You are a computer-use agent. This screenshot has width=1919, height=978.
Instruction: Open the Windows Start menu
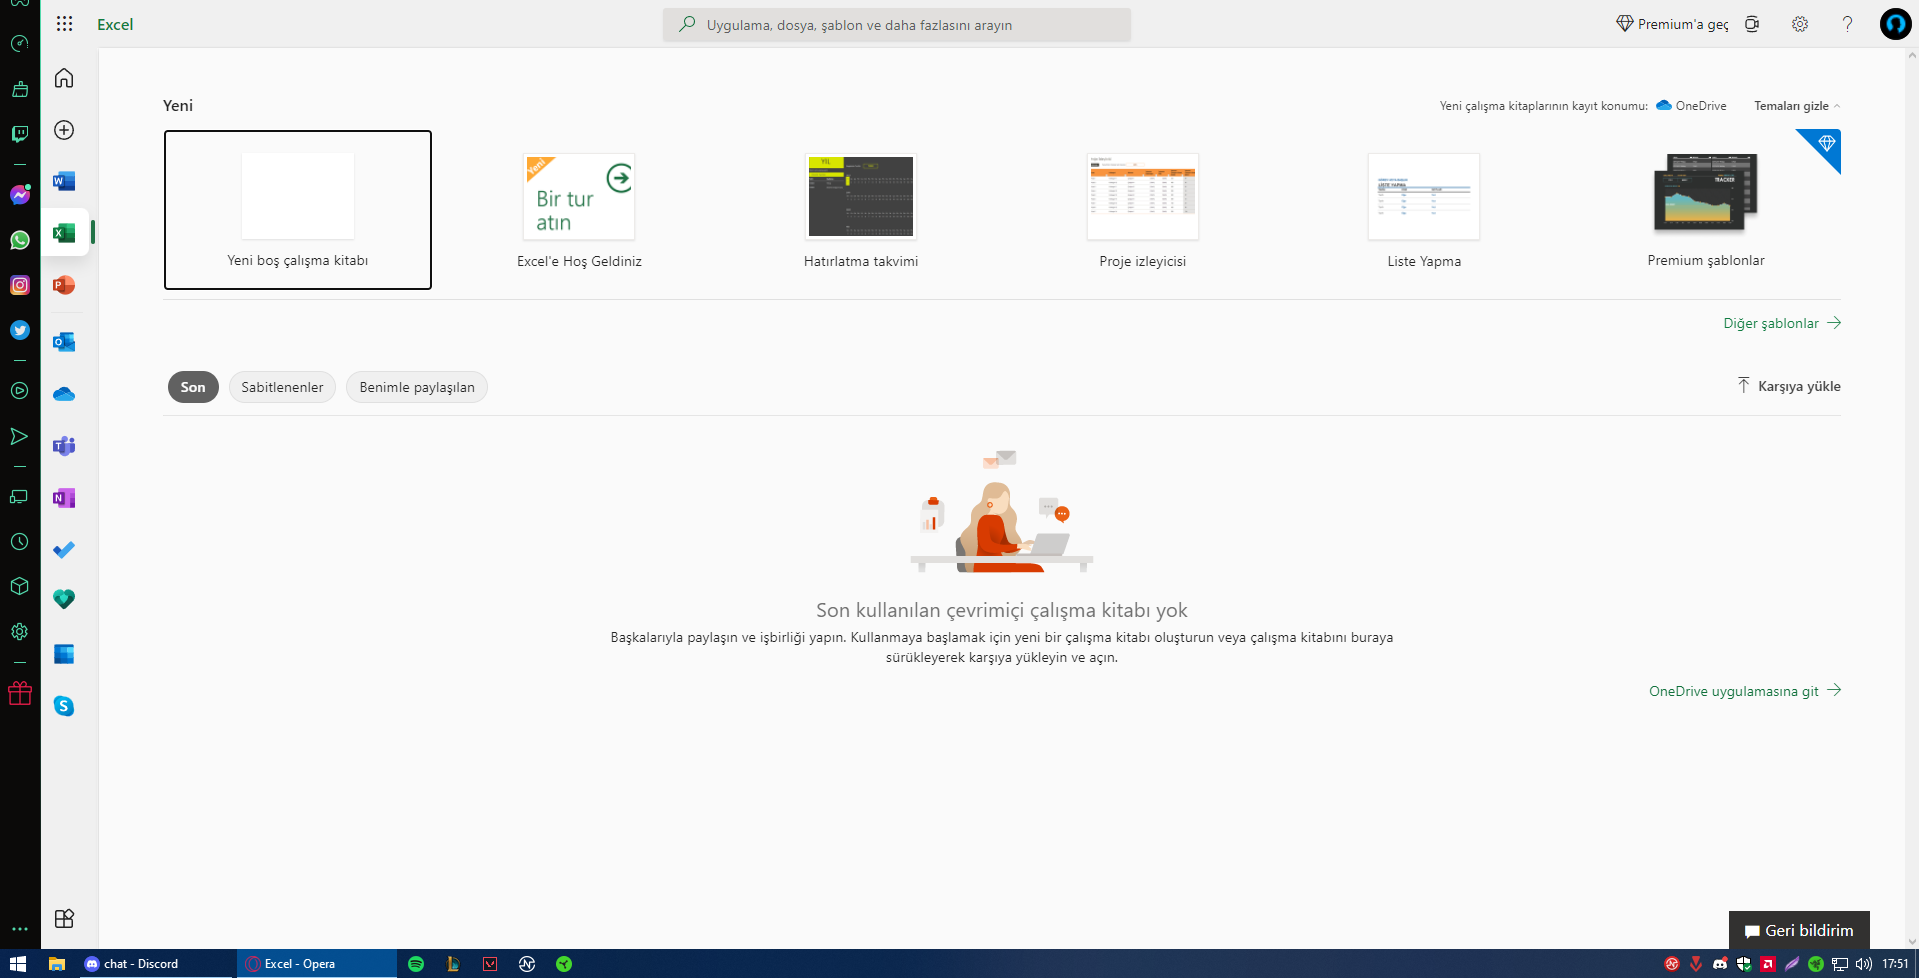(x=18, y=964)
